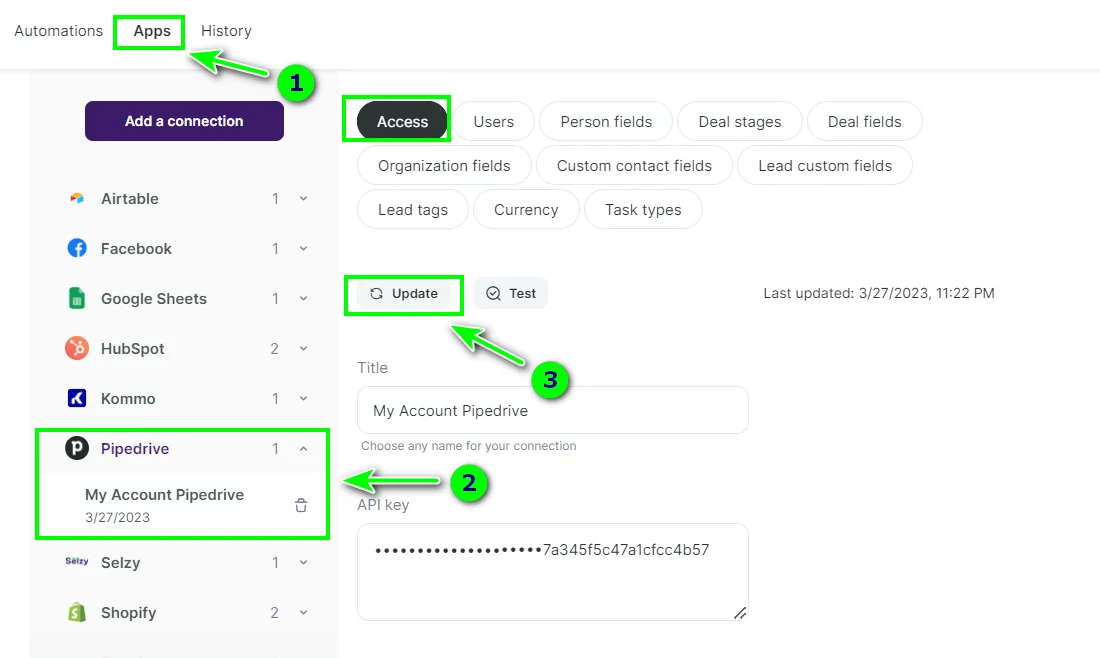Select the Facebook connection icon
Image resolution: width=1100 pixels, height=658 pixels.
[77, 248]
